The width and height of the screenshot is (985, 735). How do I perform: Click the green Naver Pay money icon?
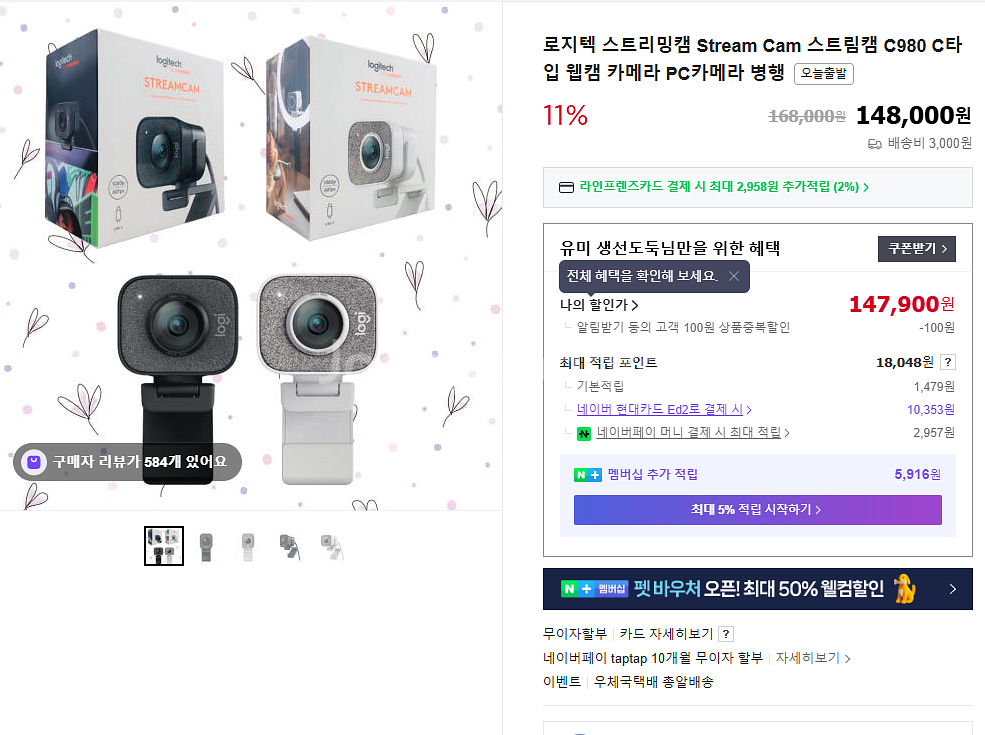coord(584,433)
